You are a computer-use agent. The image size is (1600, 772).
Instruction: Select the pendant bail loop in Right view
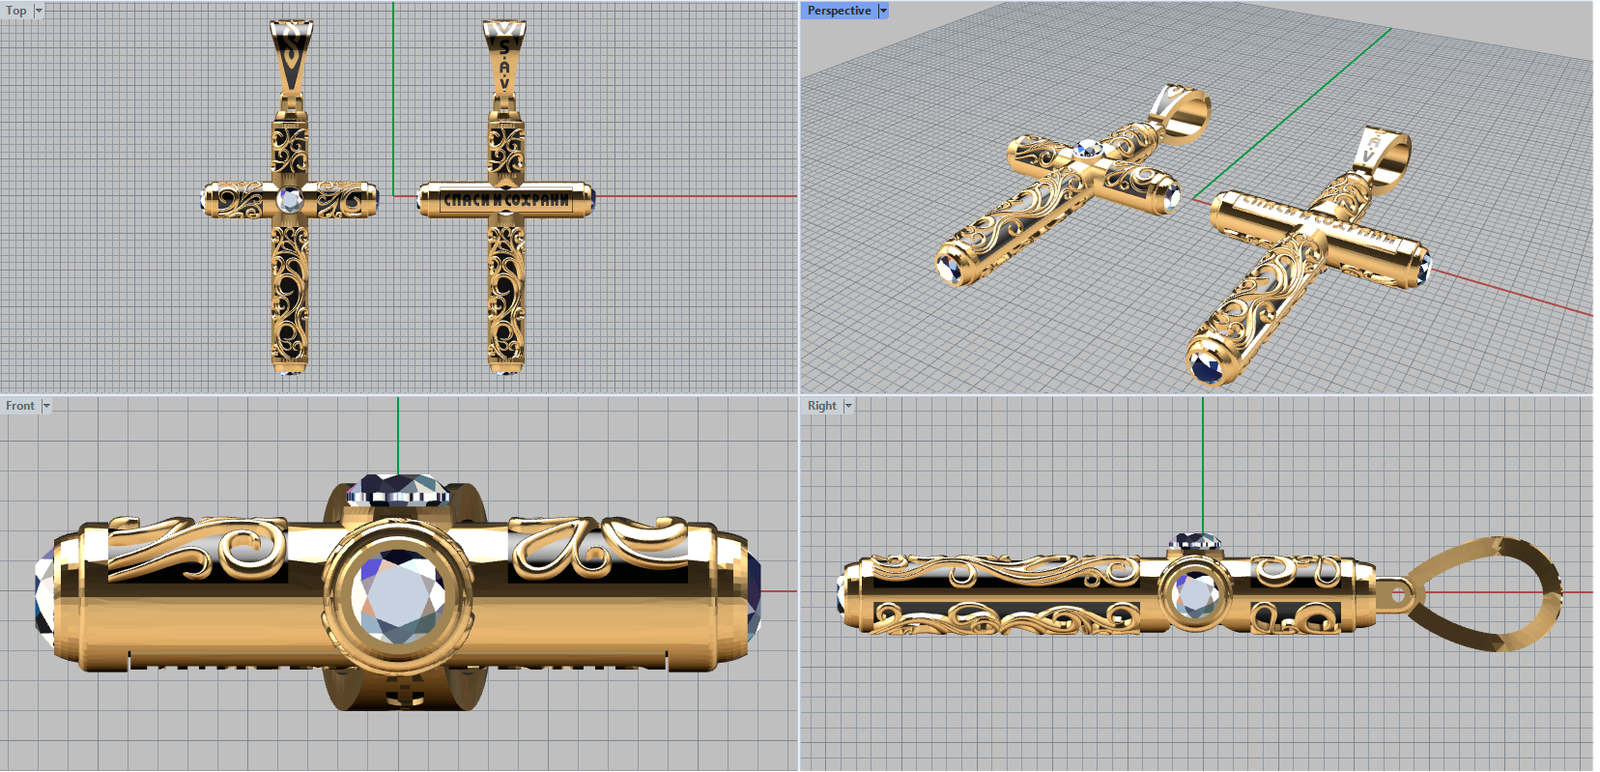point(1488,593)
